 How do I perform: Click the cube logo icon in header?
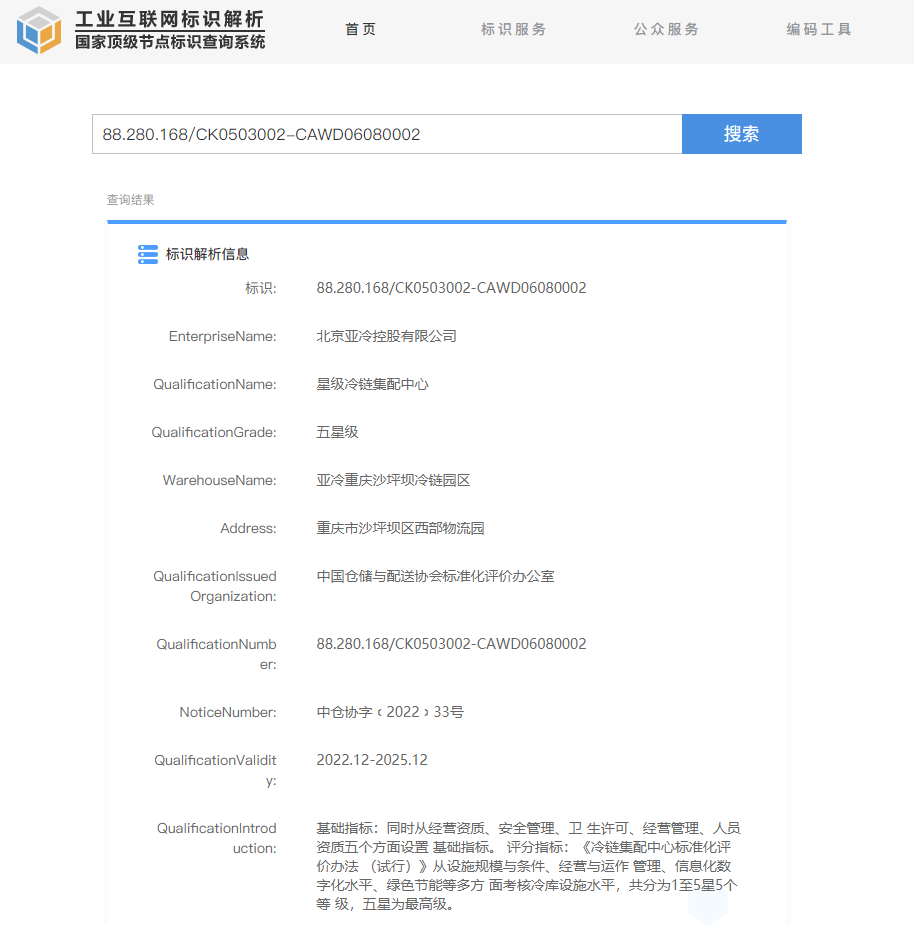(39, 30)
